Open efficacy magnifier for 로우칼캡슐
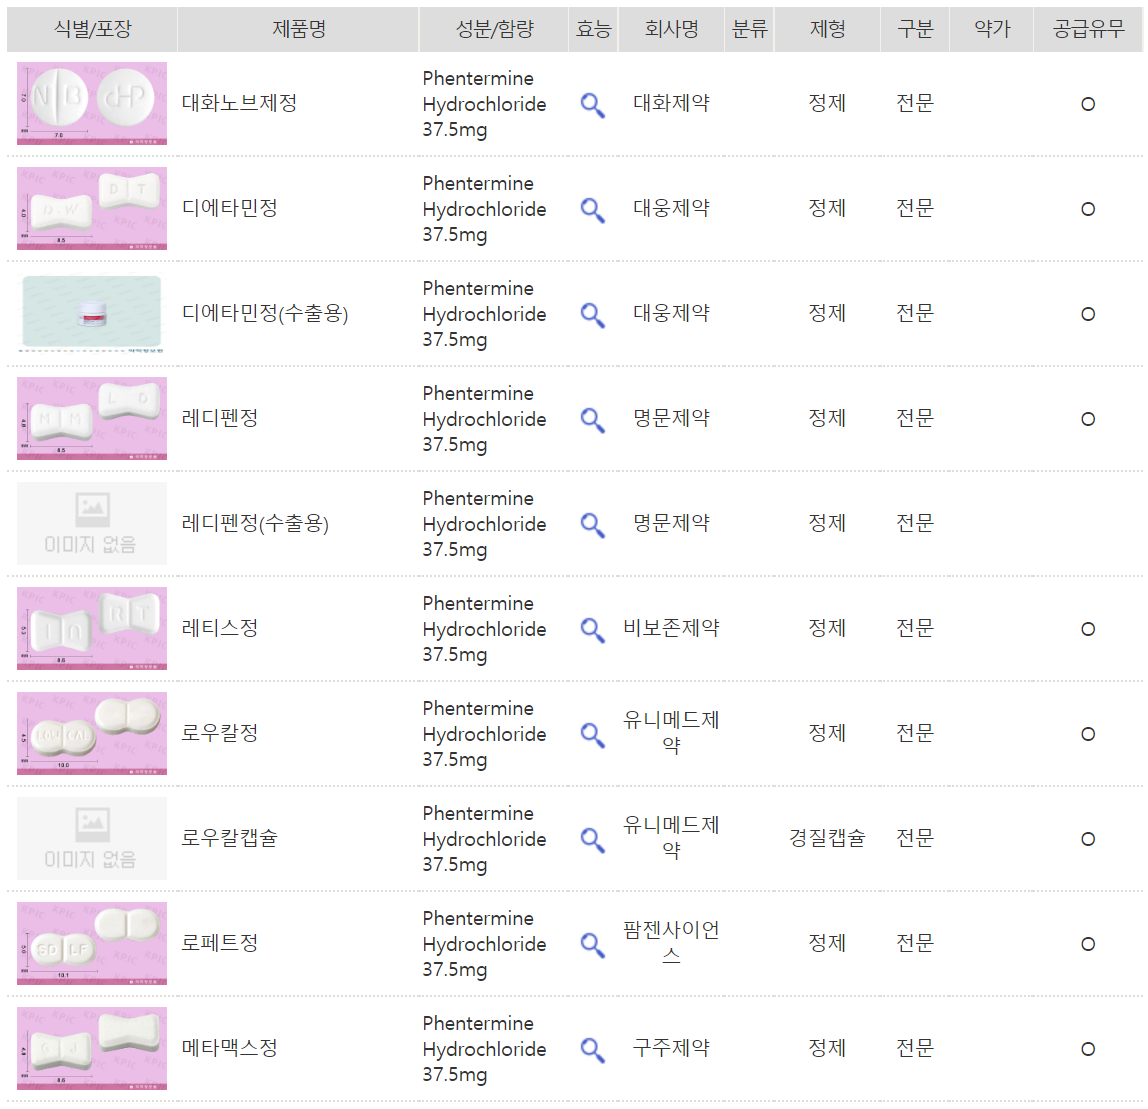The width and height of the screenshot is (1148, 1109). pyautogui.click(x=592, y=840)
